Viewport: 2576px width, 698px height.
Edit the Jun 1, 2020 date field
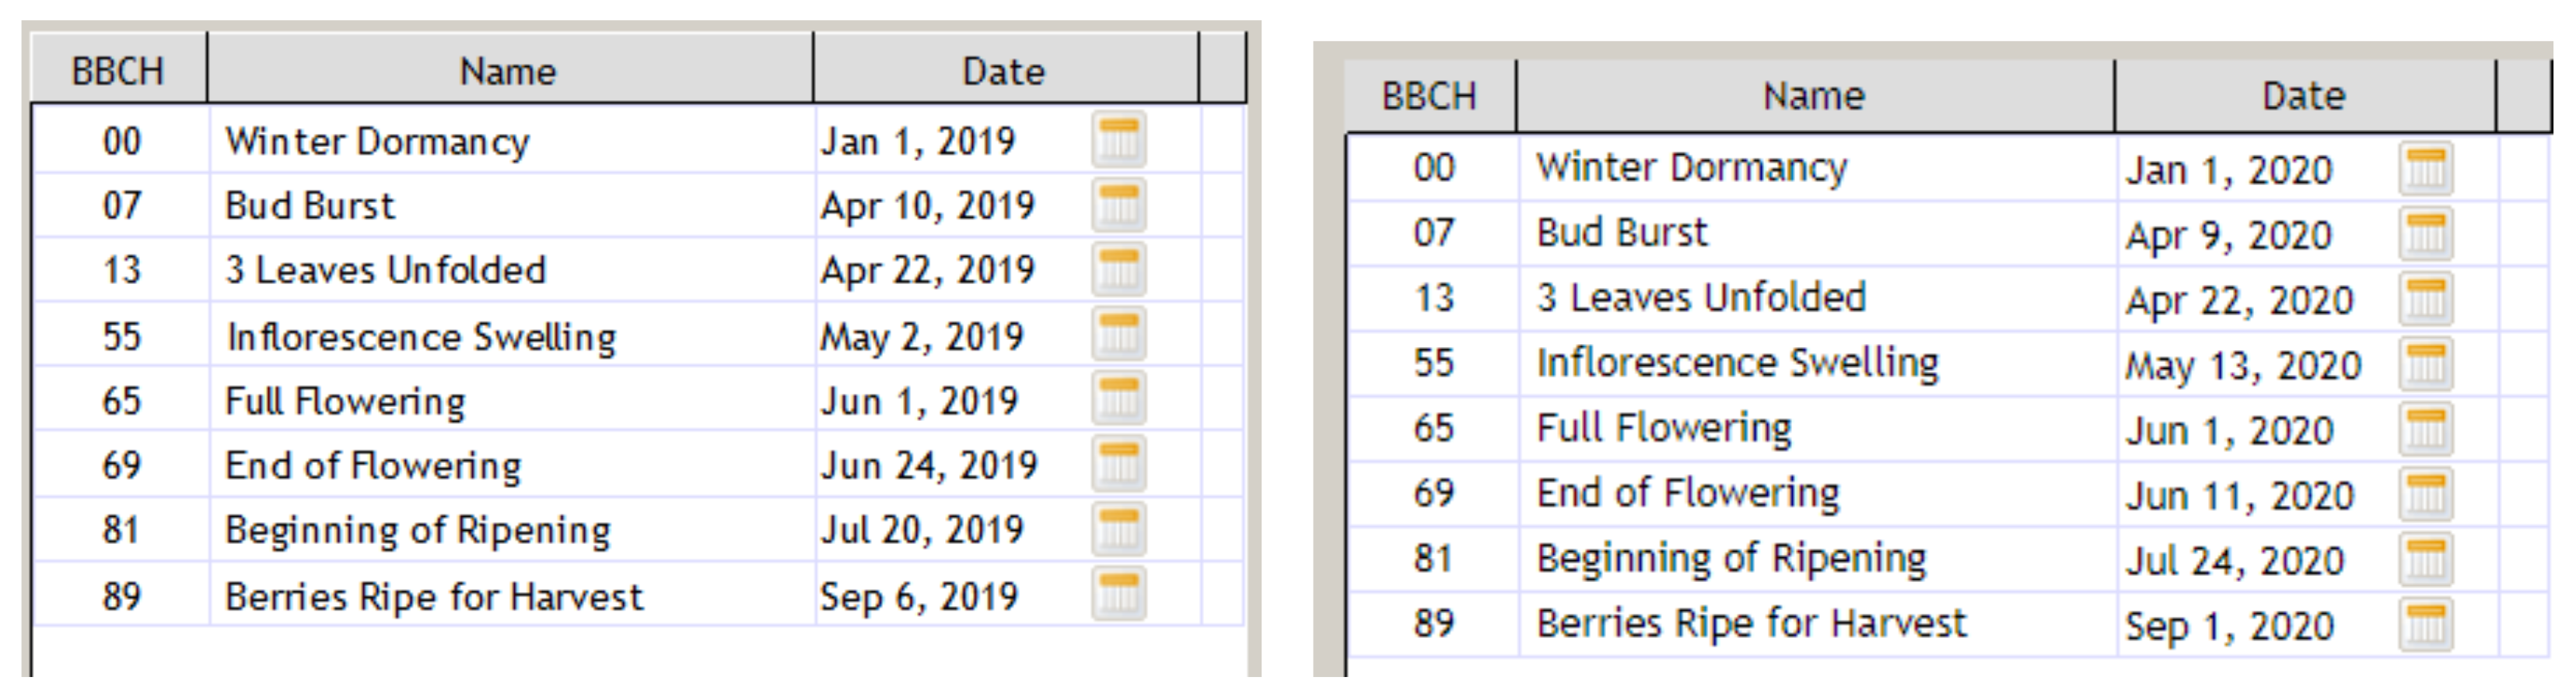2255,430
